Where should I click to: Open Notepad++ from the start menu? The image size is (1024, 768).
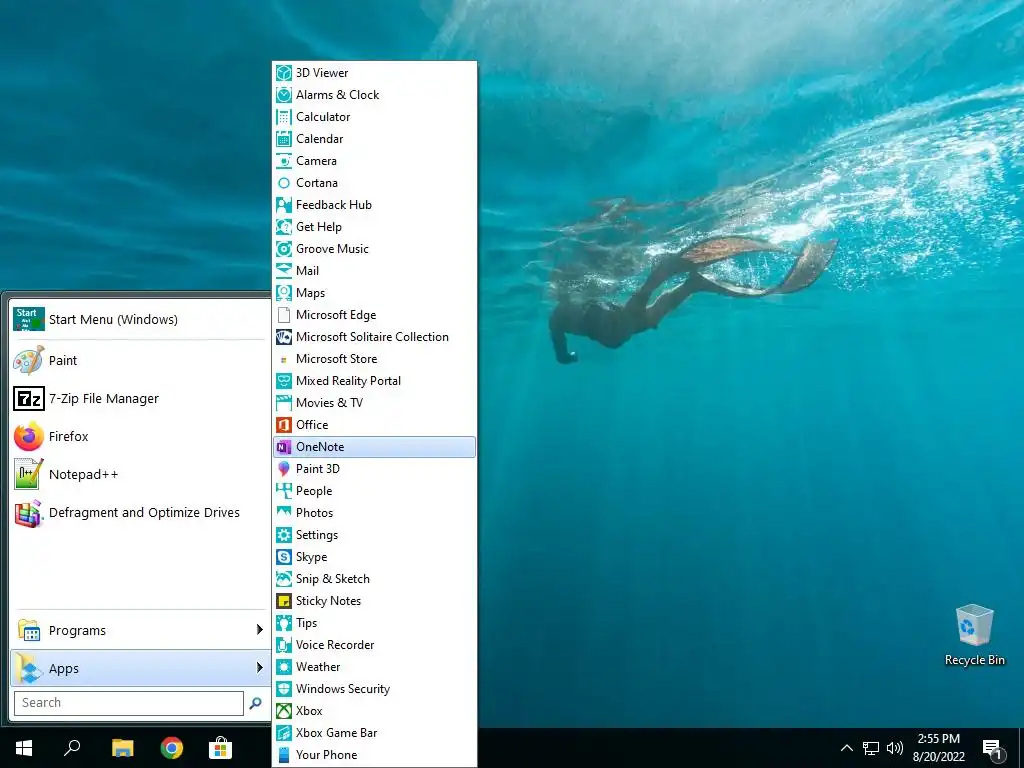click(x=140, y=475)
